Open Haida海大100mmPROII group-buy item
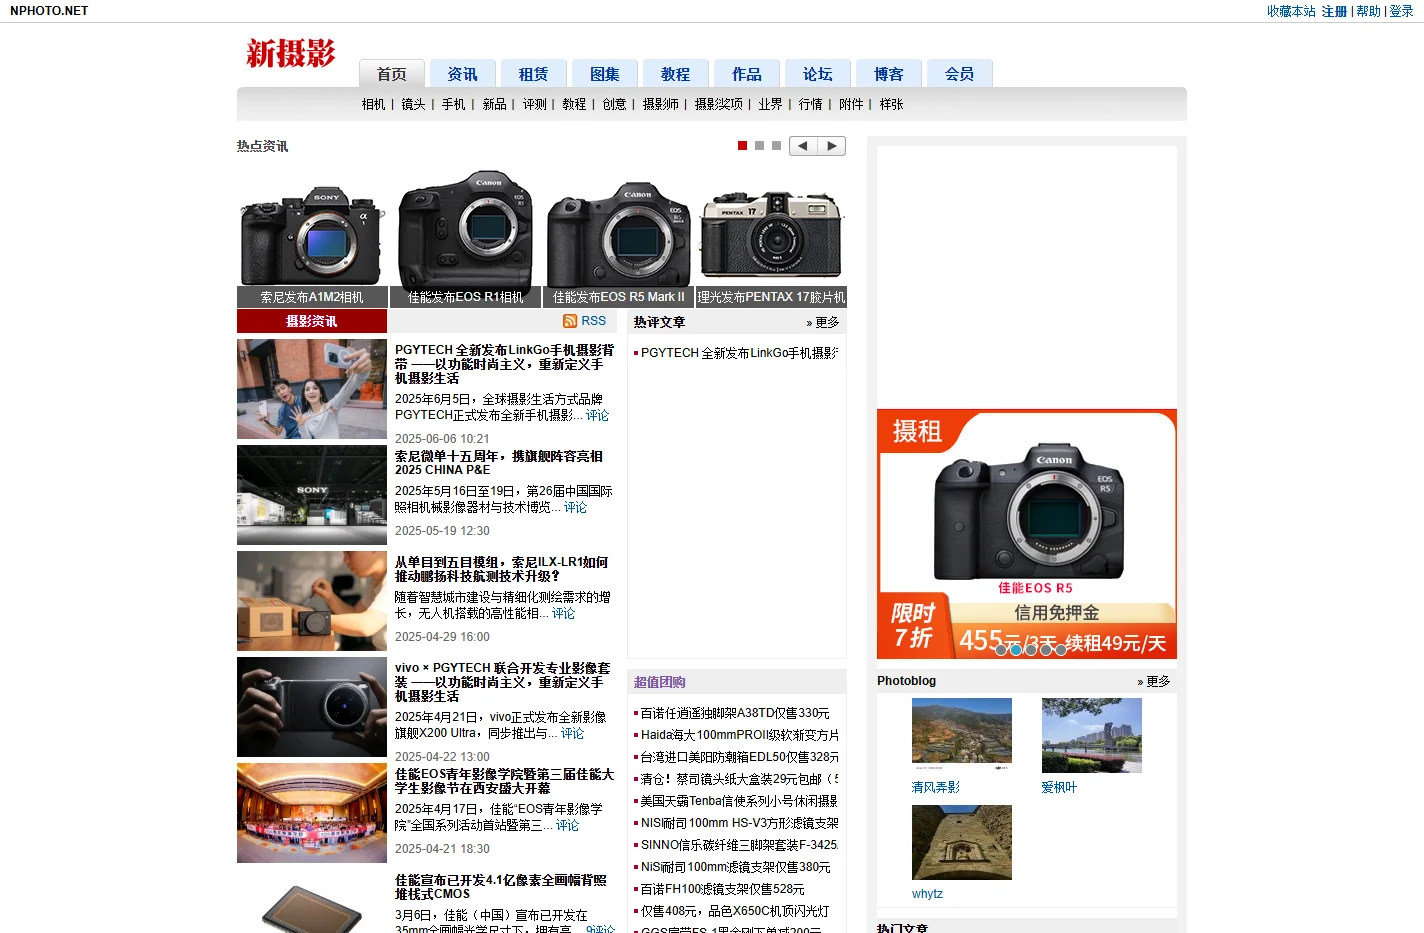 click(740, 735)
